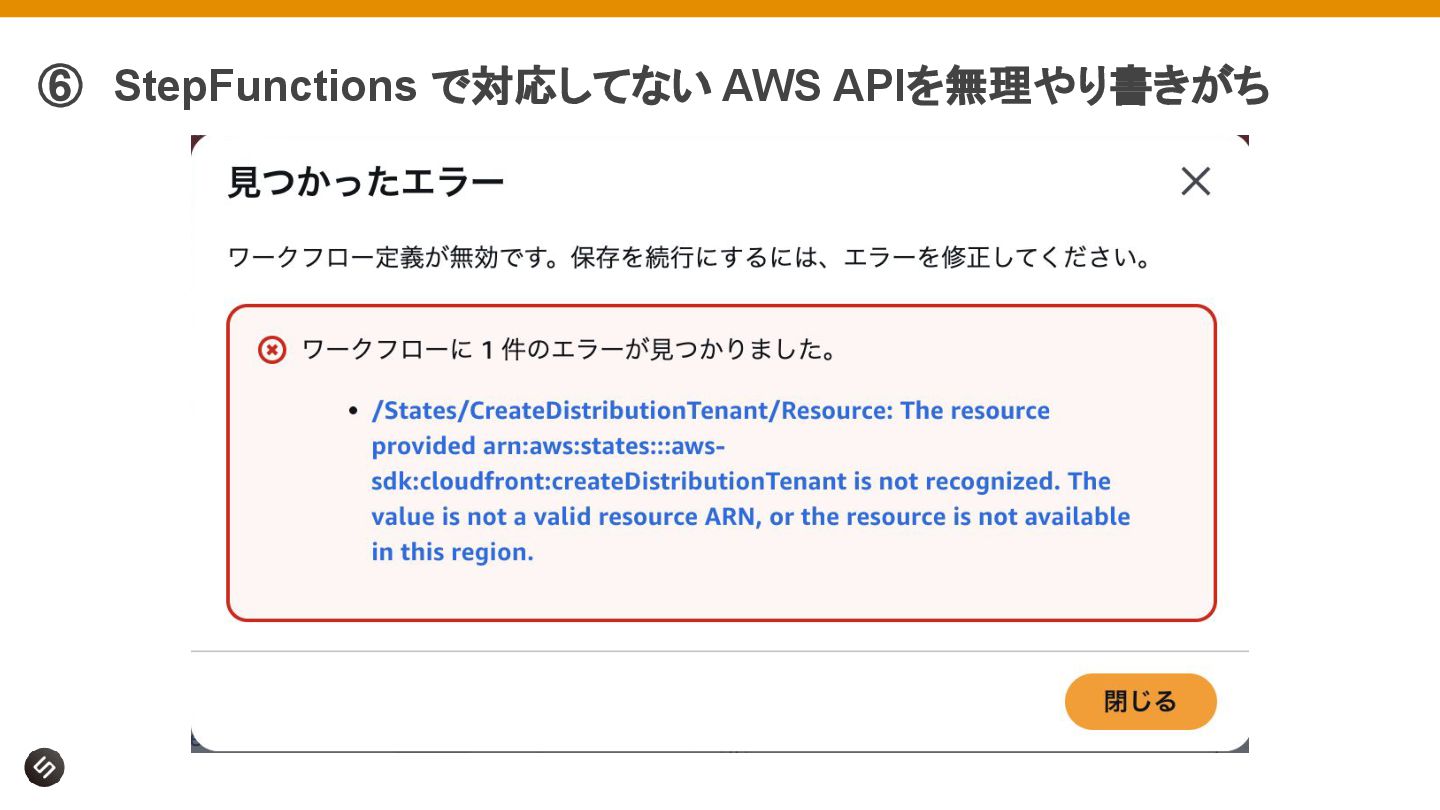Click the word StepFunctions in the slide title
This screenshot has width=1440, height=810.
click(x=265, y=87)
